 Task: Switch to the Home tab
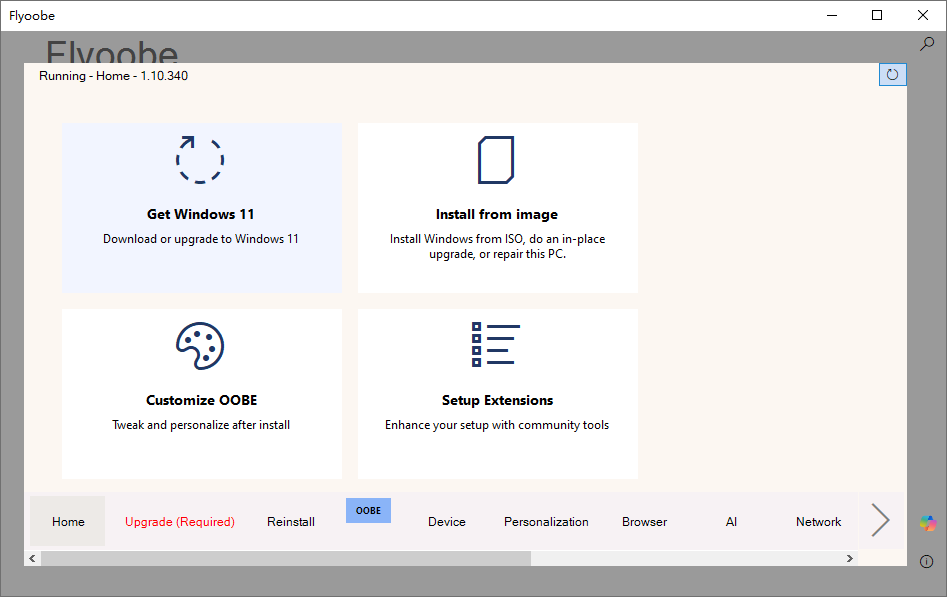coord(68,521)
